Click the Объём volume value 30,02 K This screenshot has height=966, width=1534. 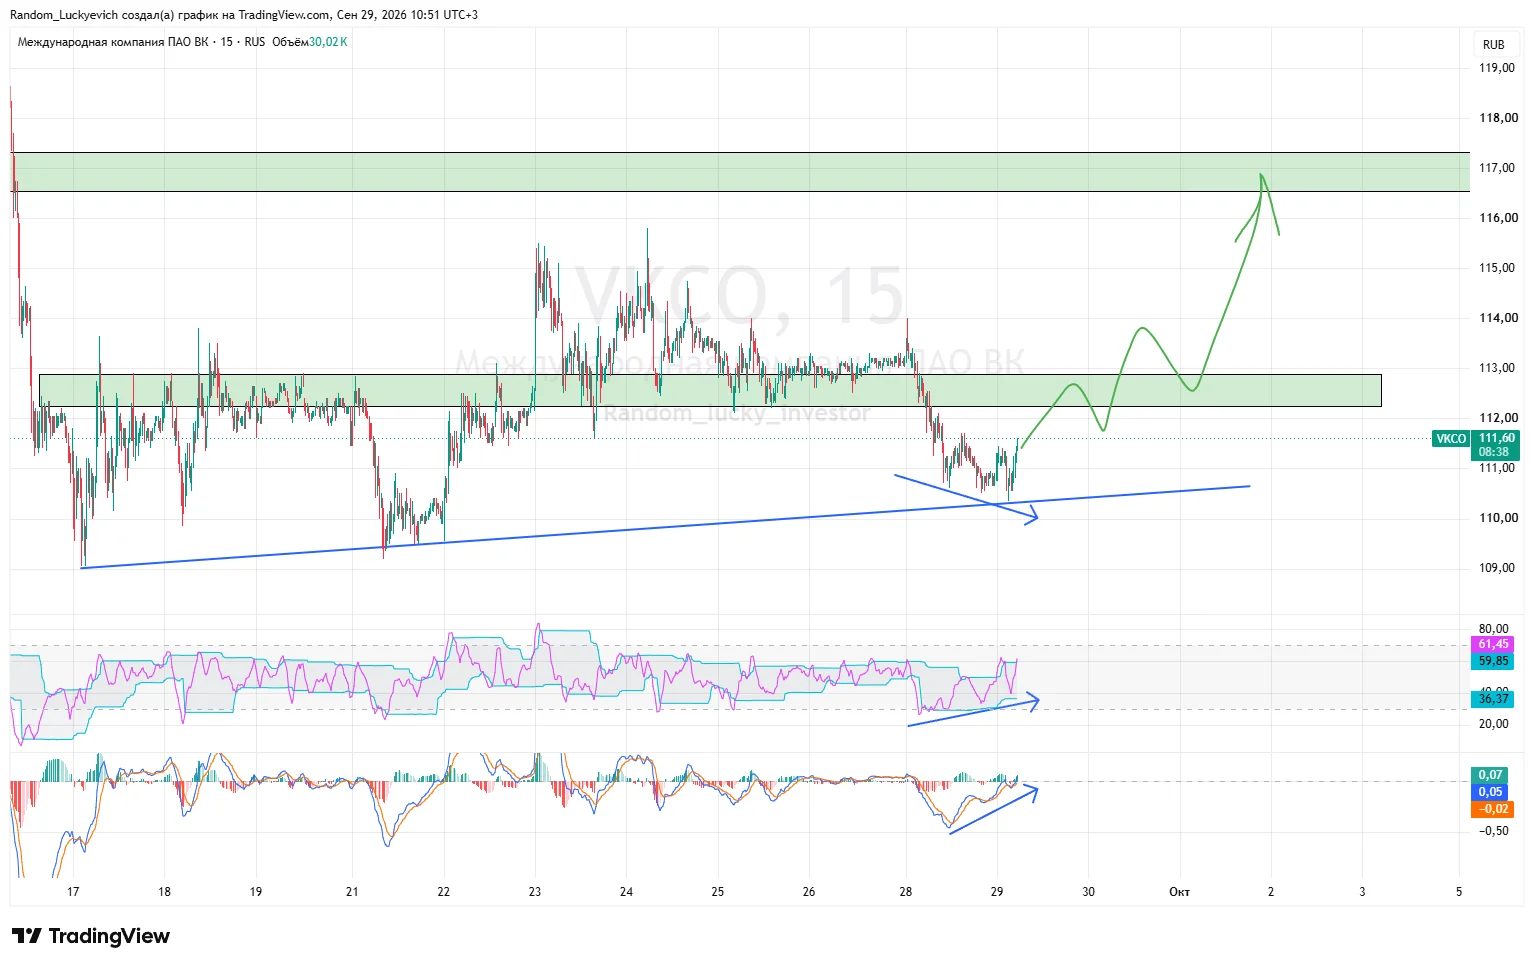(x=328, y=42)
